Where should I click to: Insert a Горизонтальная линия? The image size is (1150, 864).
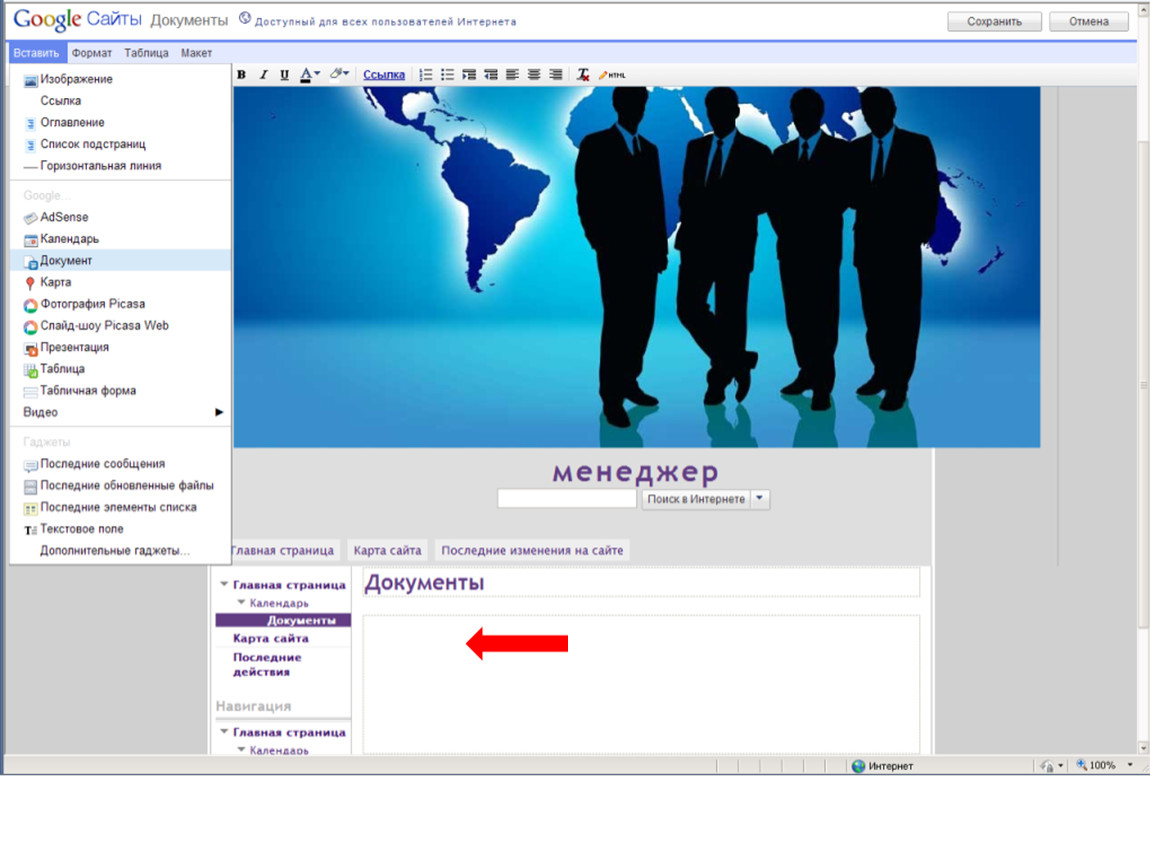coord(120,166)
